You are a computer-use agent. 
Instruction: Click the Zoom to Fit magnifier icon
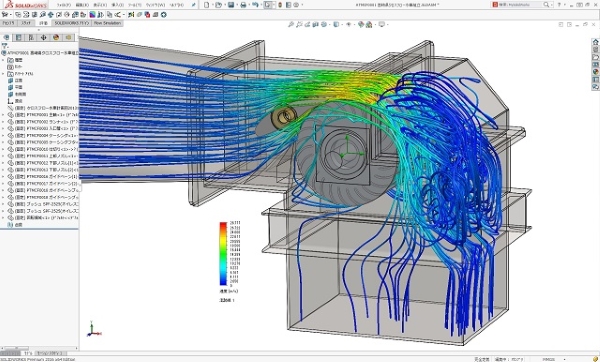click(291, 24)
